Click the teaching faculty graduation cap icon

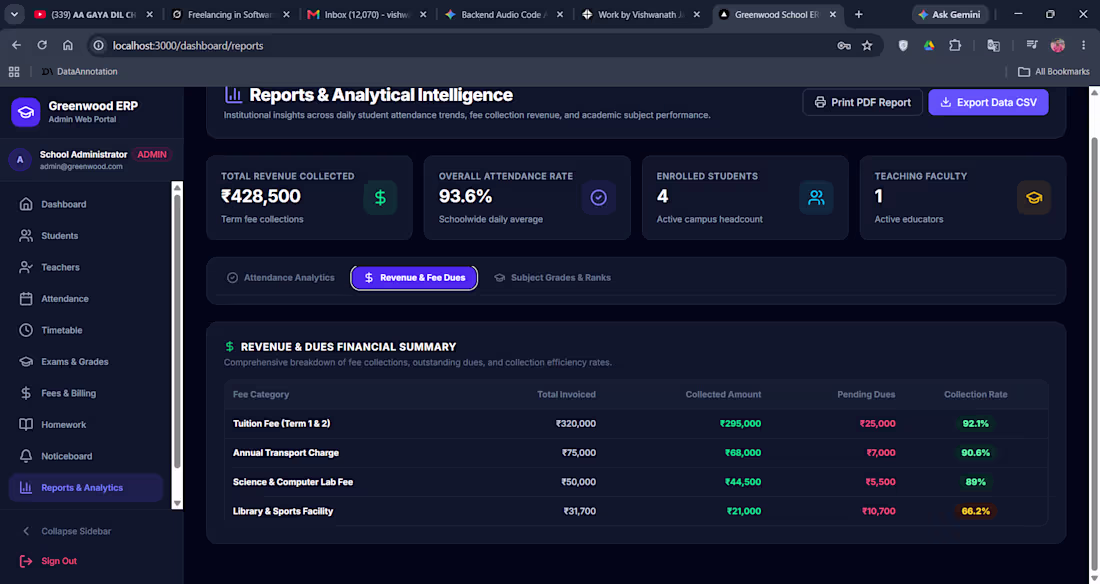[x=1034, y=198]
